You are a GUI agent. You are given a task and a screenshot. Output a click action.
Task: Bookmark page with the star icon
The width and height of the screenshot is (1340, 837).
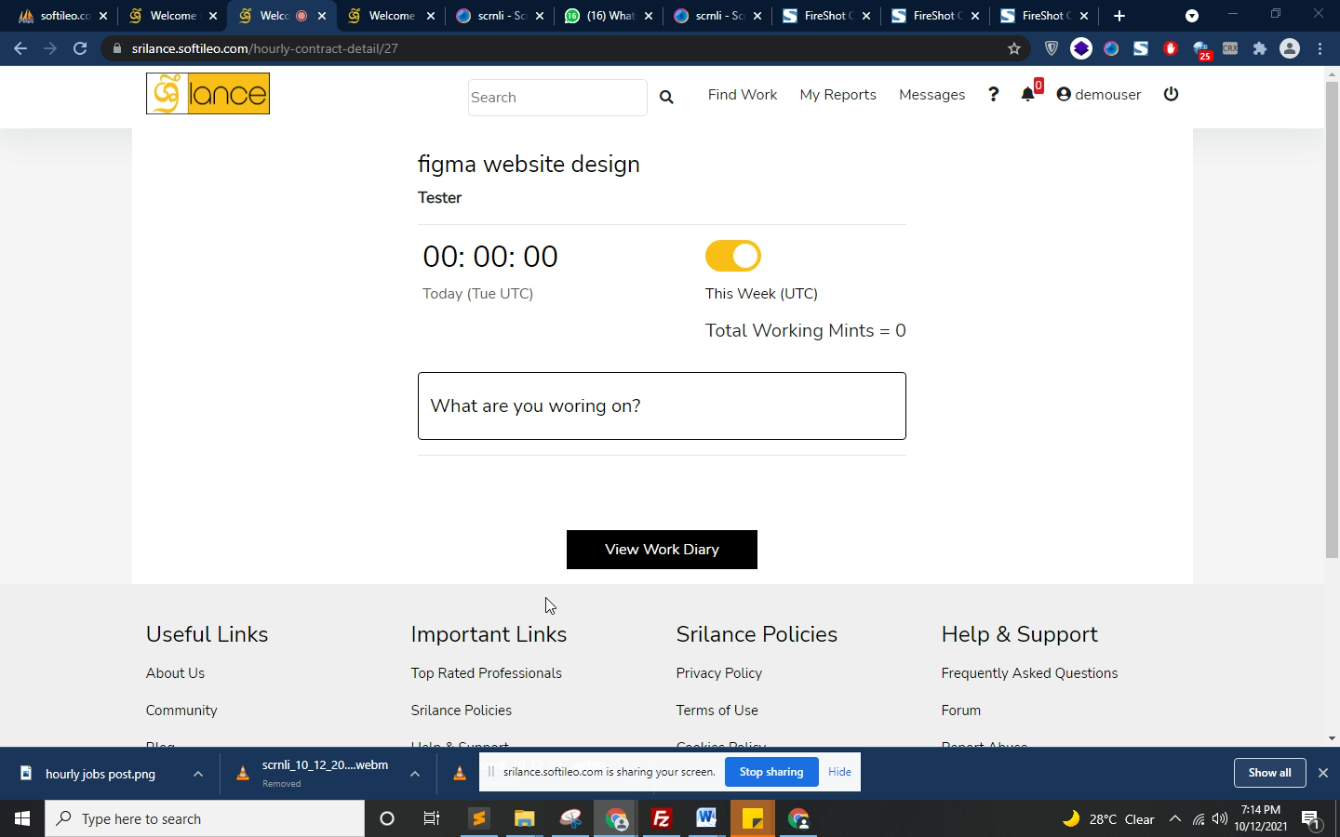point(1014,48)
